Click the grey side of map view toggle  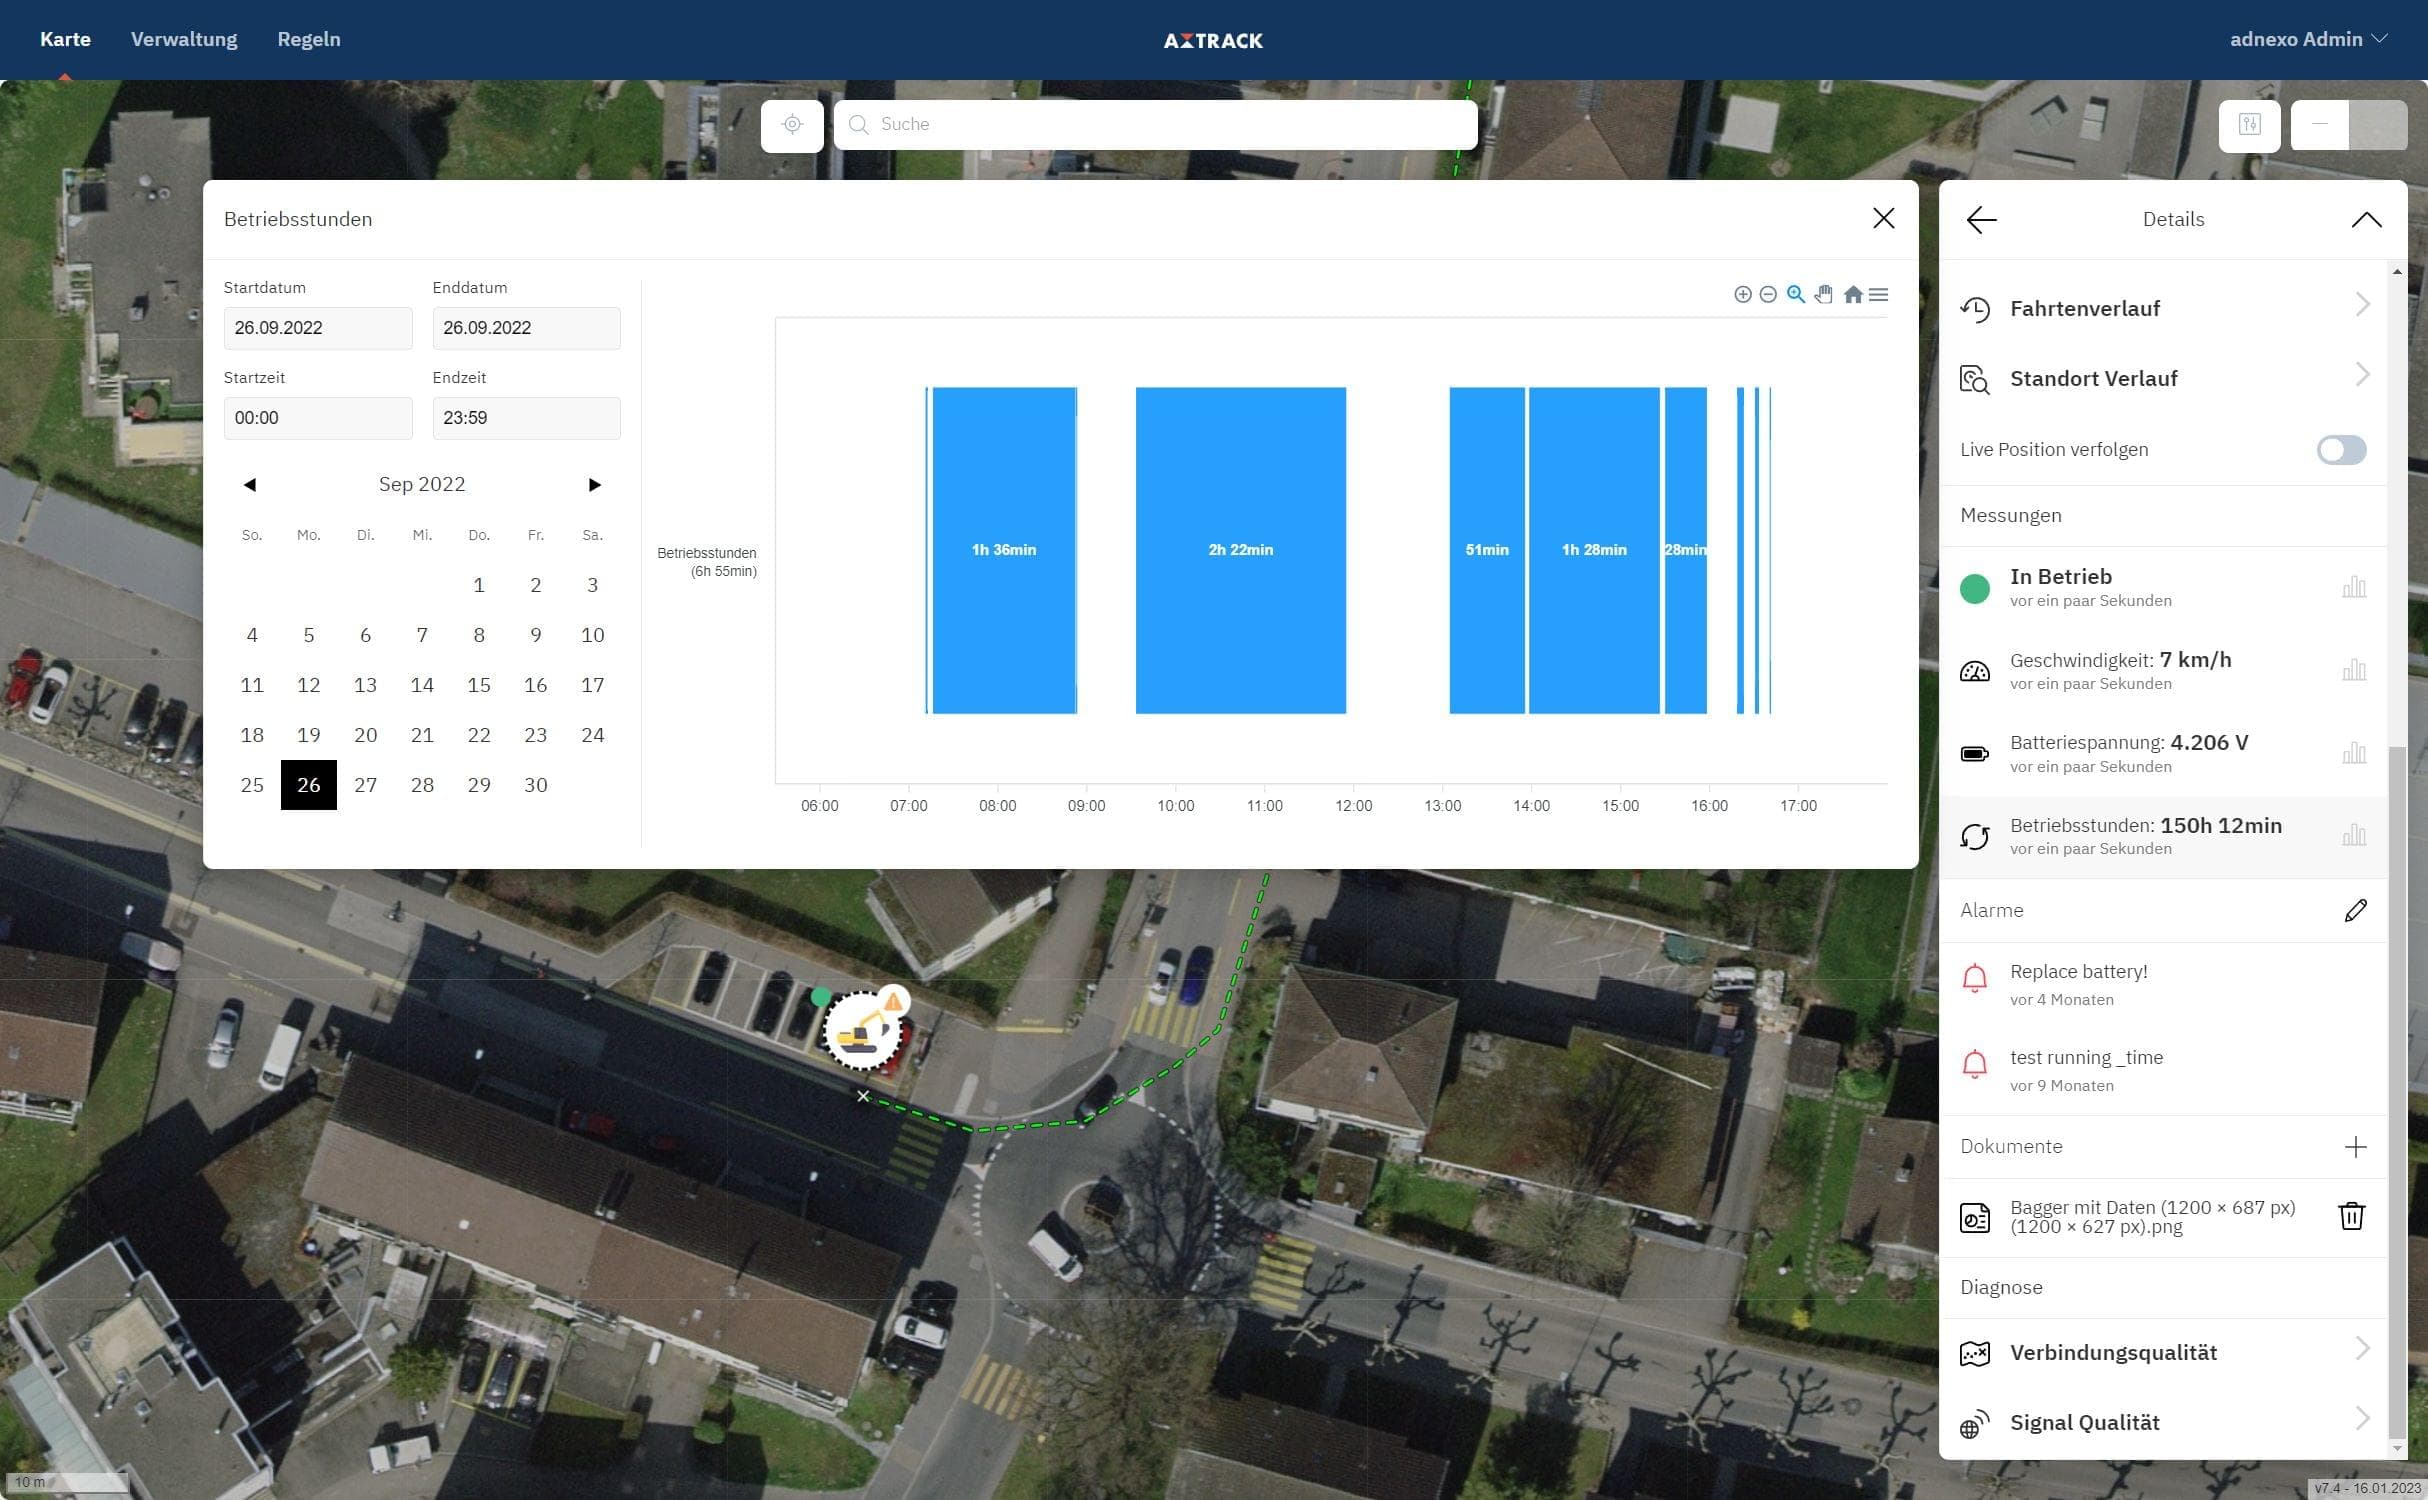click(x=2377, y=125)
